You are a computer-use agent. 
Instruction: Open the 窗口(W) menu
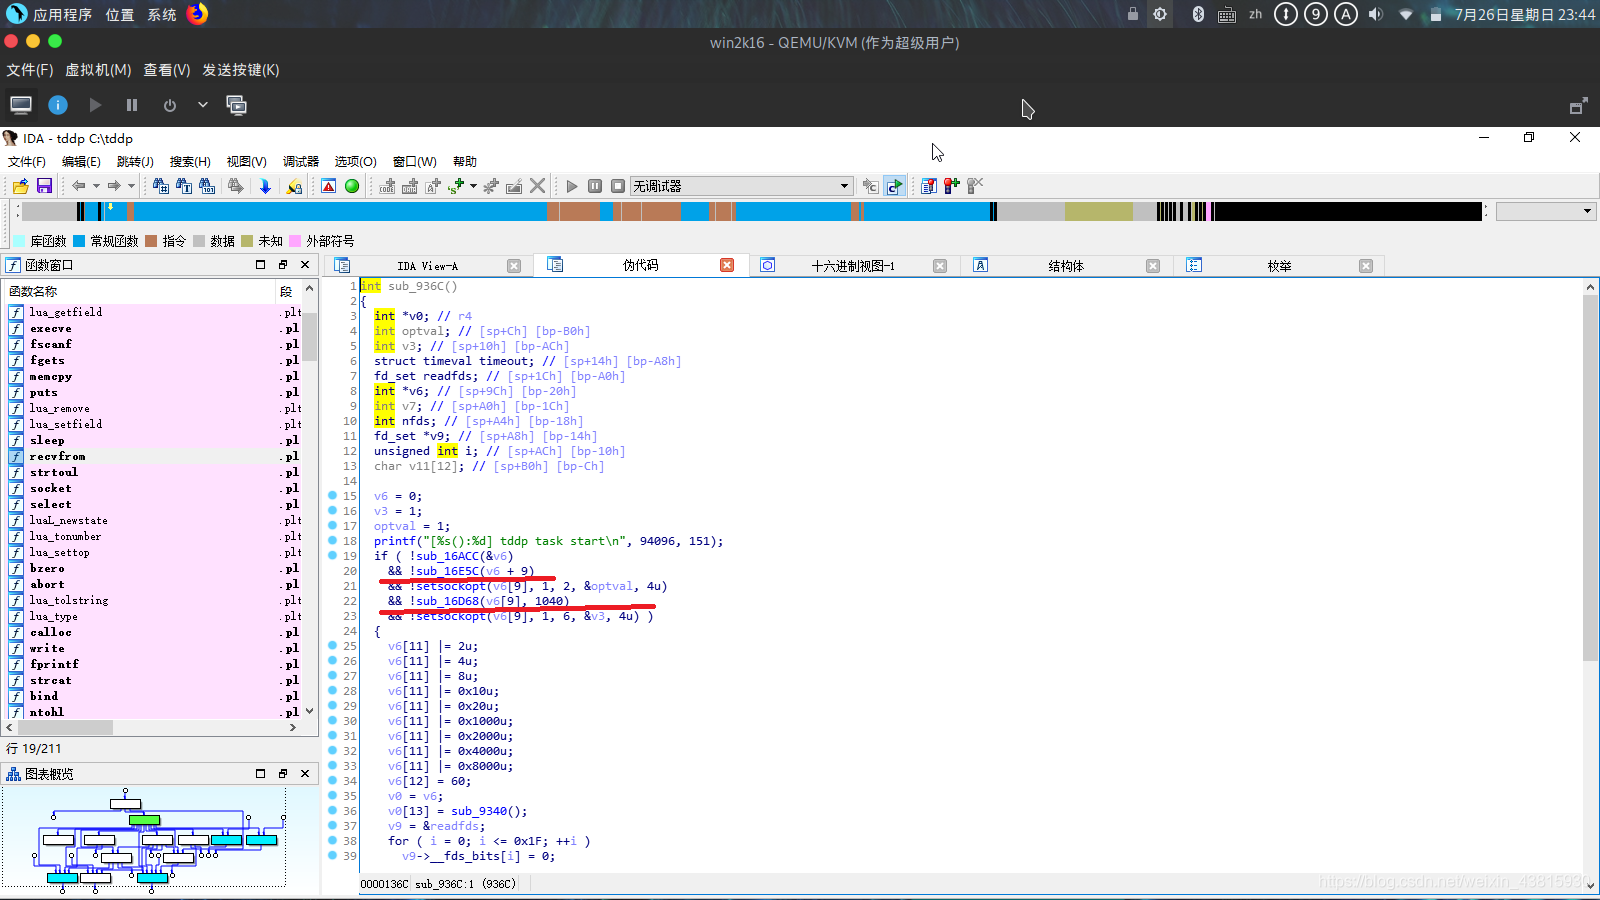[414, 161]
